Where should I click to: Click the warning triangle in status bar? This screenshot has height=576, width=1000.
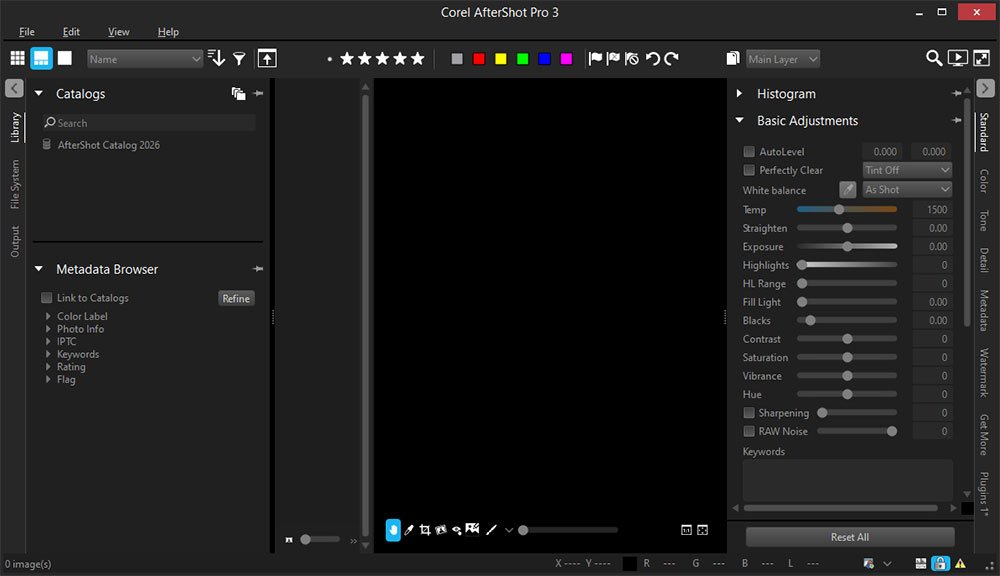pos(960,563)
